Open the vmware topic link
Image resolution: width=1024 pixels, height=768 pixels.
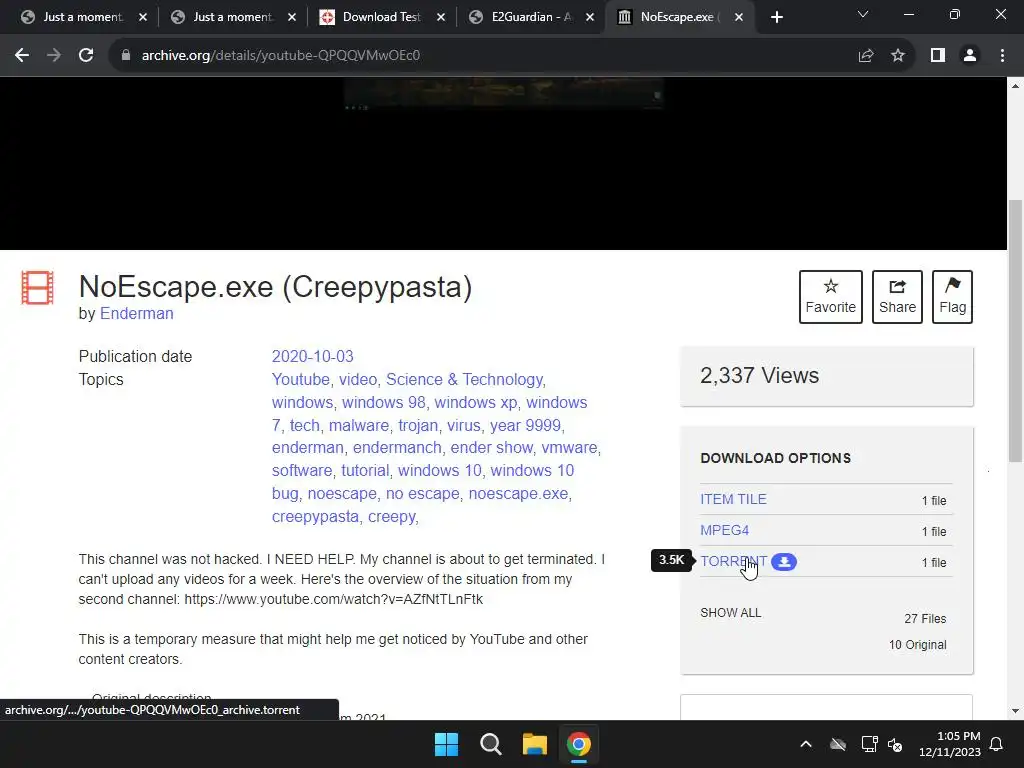pos(569,447)
